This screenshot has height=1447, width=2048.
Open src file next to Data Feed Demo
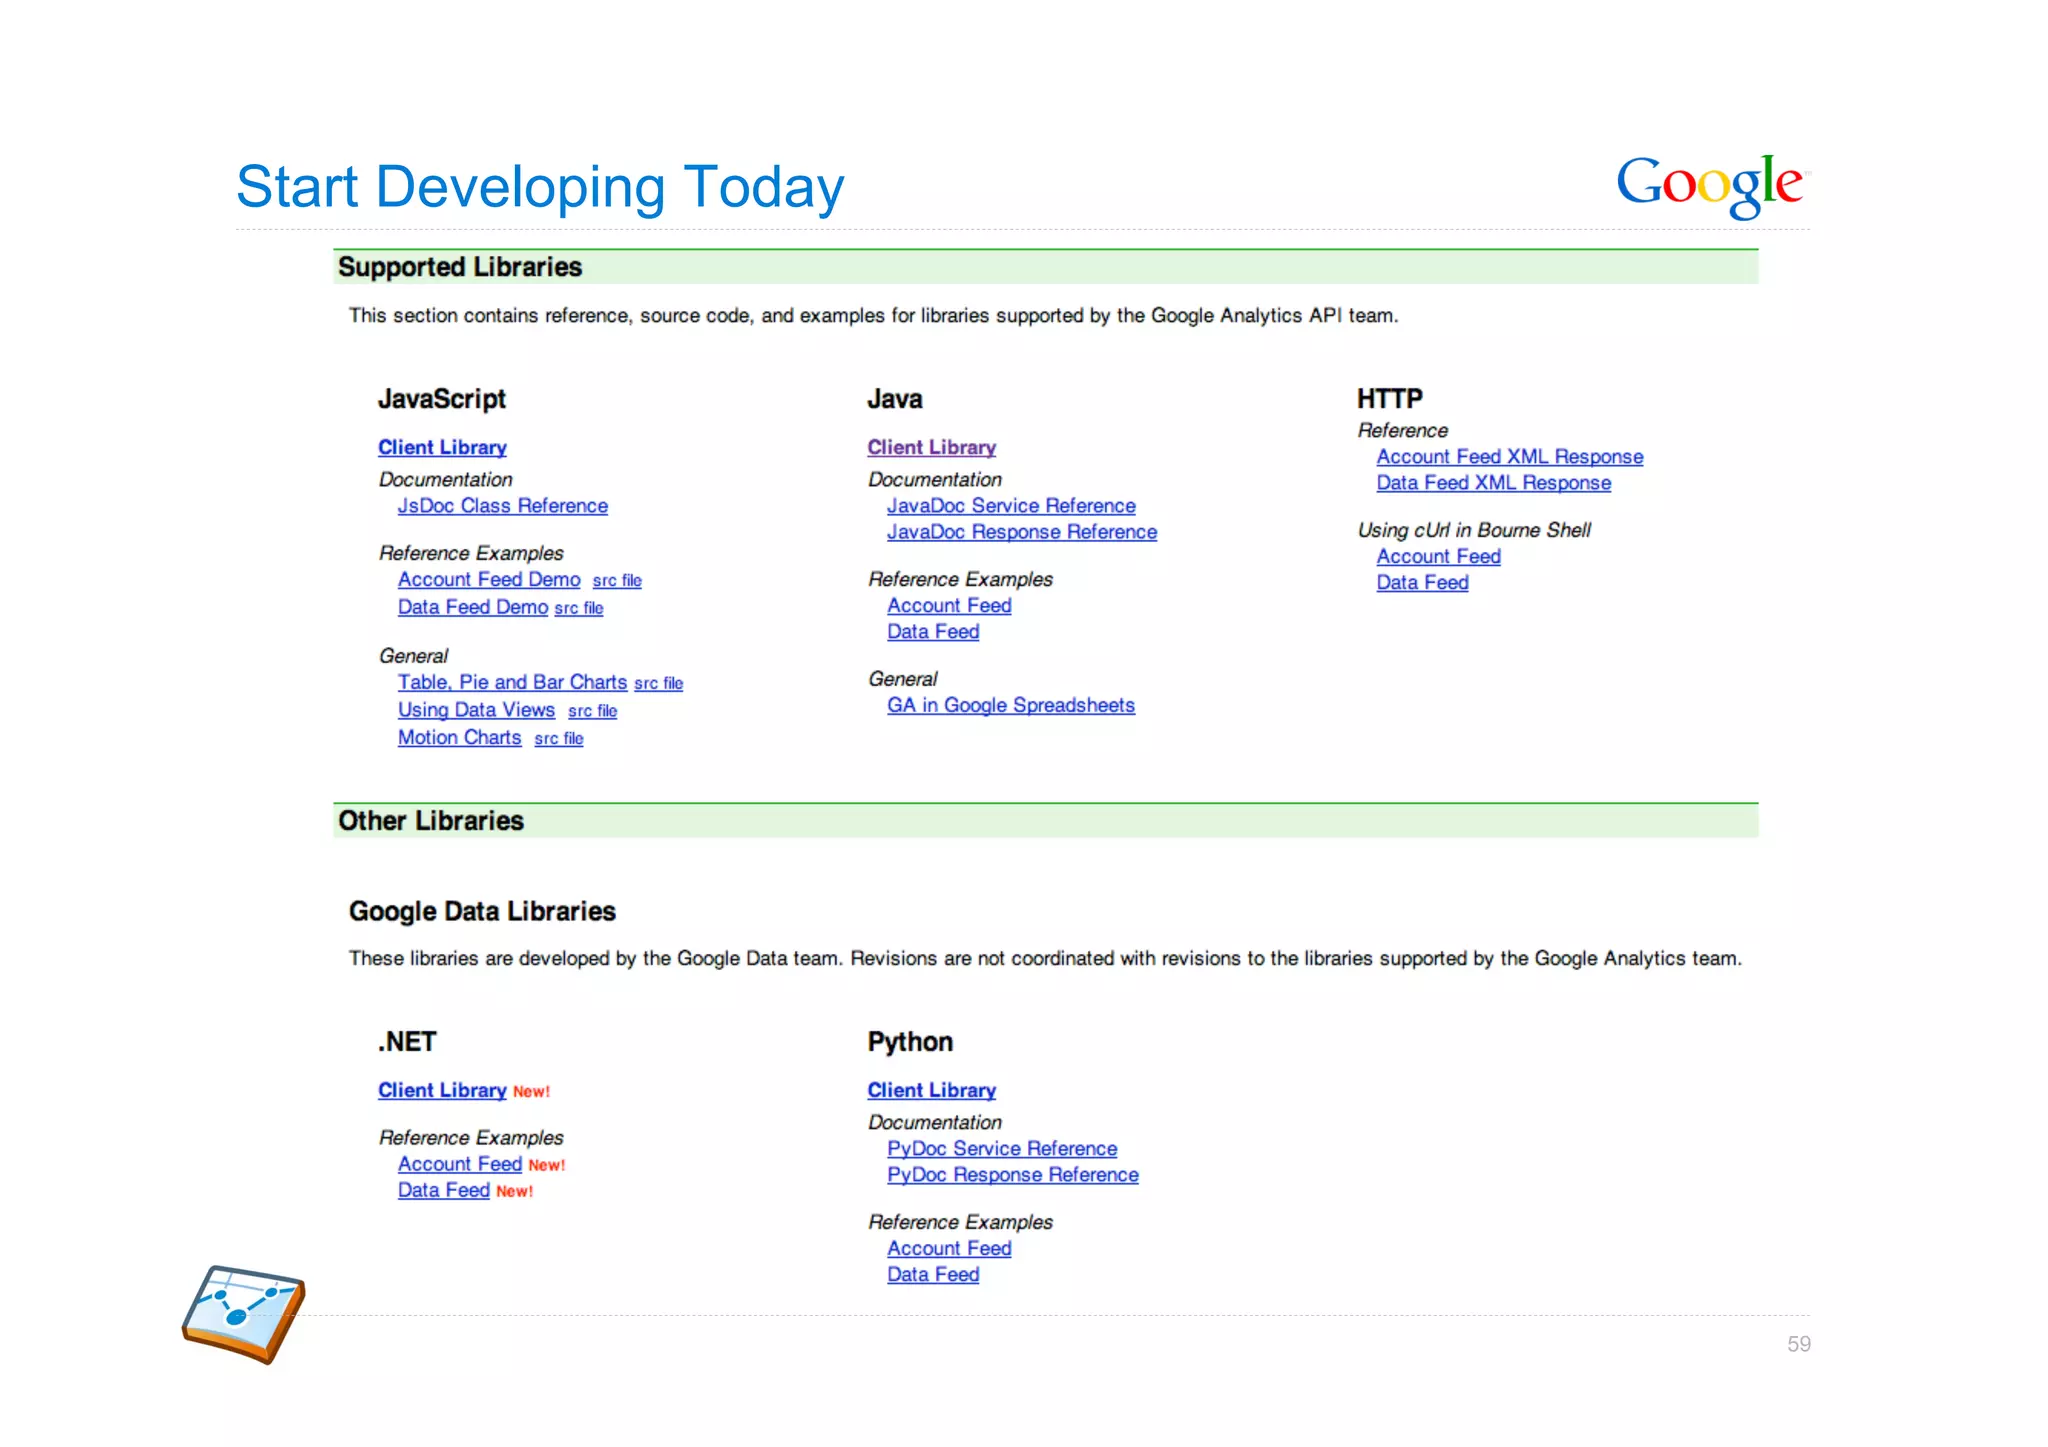tap(579, 608)
